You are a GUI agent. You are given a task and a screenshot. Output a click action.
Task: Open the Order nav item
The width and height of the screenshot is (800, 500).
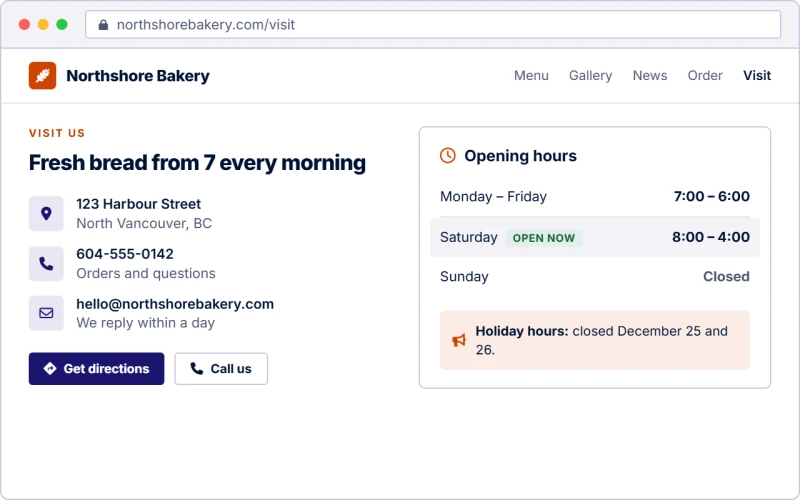pyautogui.click(x=705, y=76)
